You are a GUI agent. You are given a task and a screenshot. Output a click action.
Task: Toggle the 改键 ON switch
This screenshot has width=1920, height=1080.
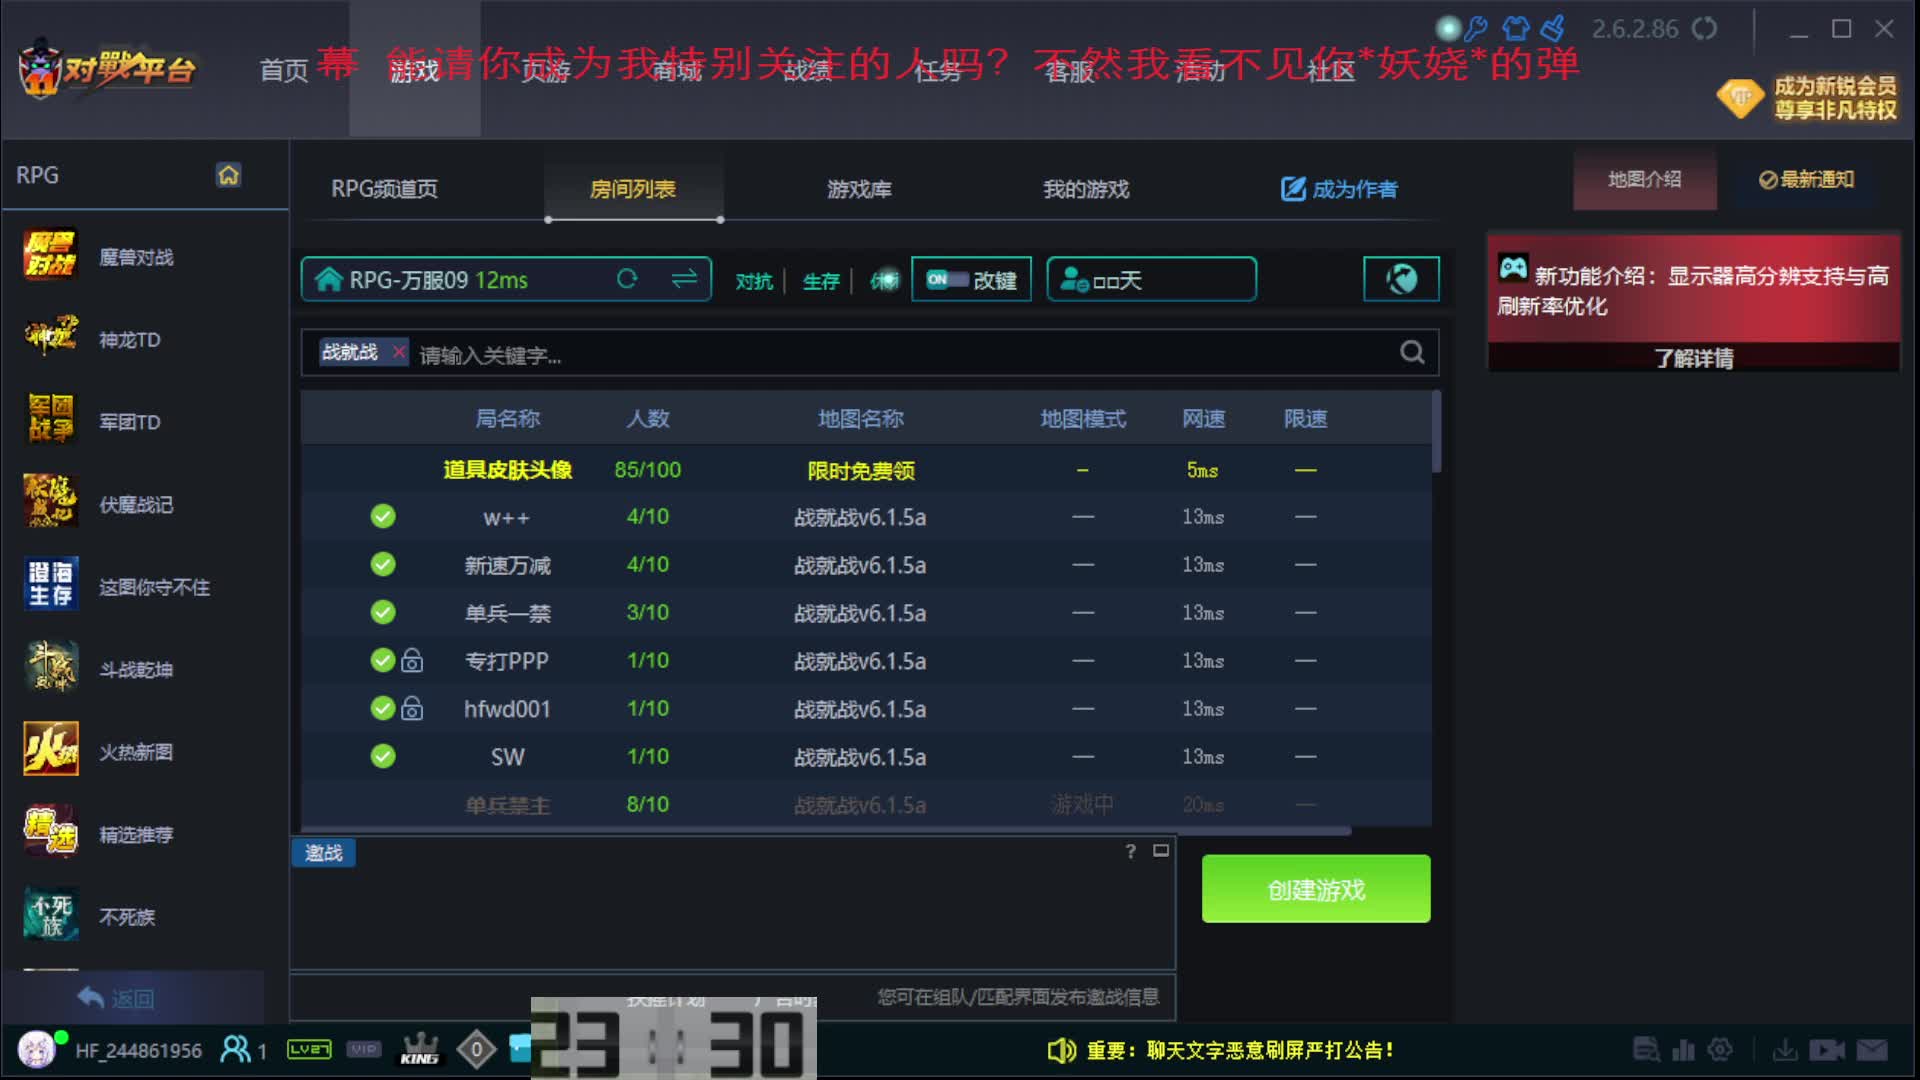(x=946, y=280)
